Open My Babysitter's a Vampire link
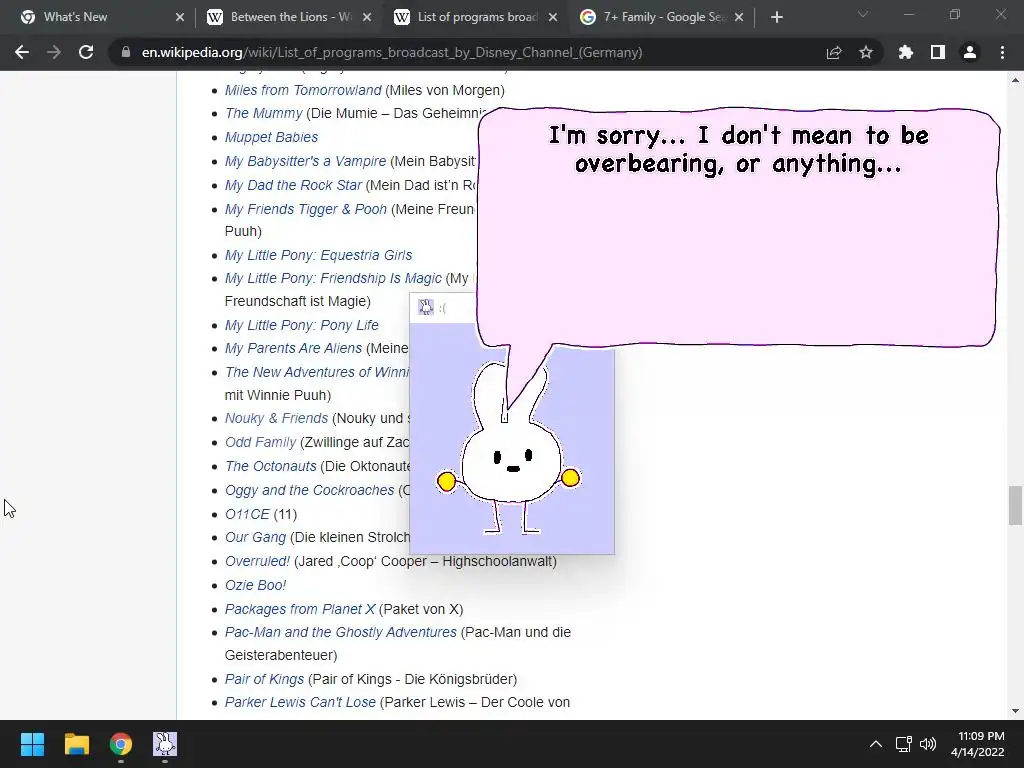This screenshot has height=768, width=1024. pos(305,161)
